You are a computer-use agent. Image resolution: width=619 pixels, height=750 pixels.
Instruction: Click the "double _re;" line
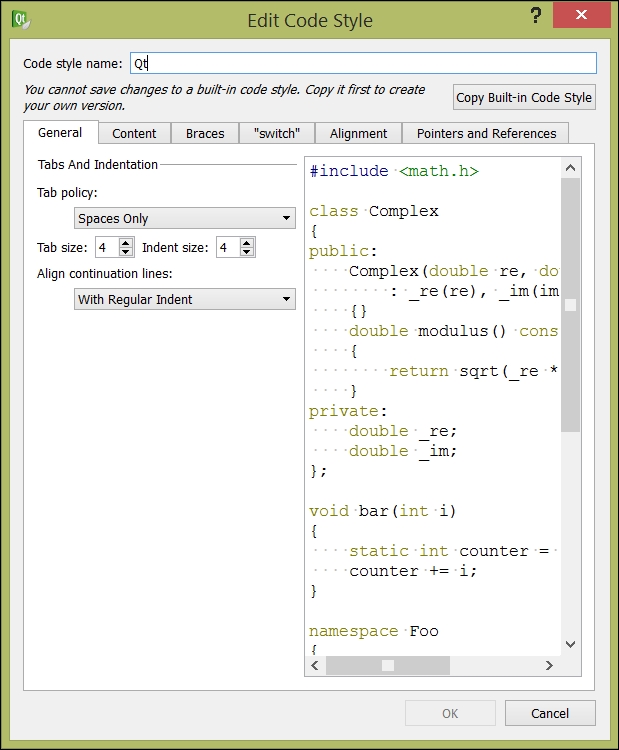point(403,431)
